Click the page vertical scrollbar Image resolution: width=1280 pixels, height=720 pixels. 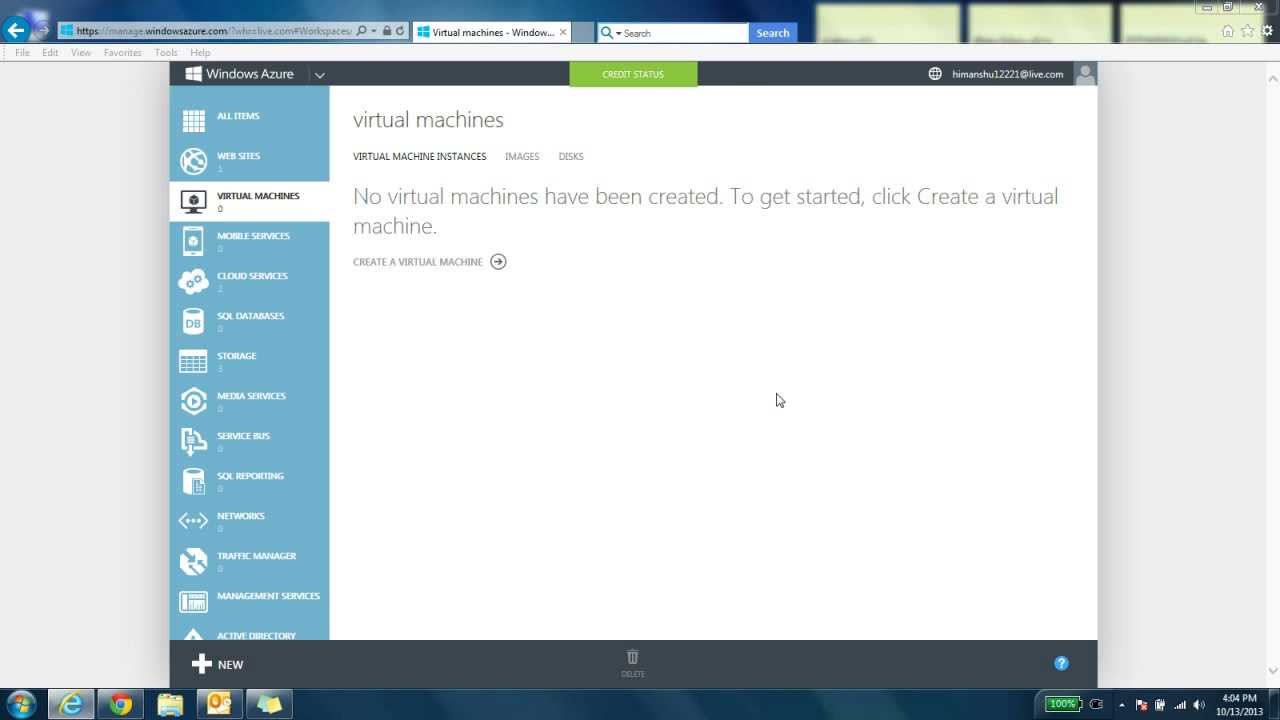tap(1272, 374)
